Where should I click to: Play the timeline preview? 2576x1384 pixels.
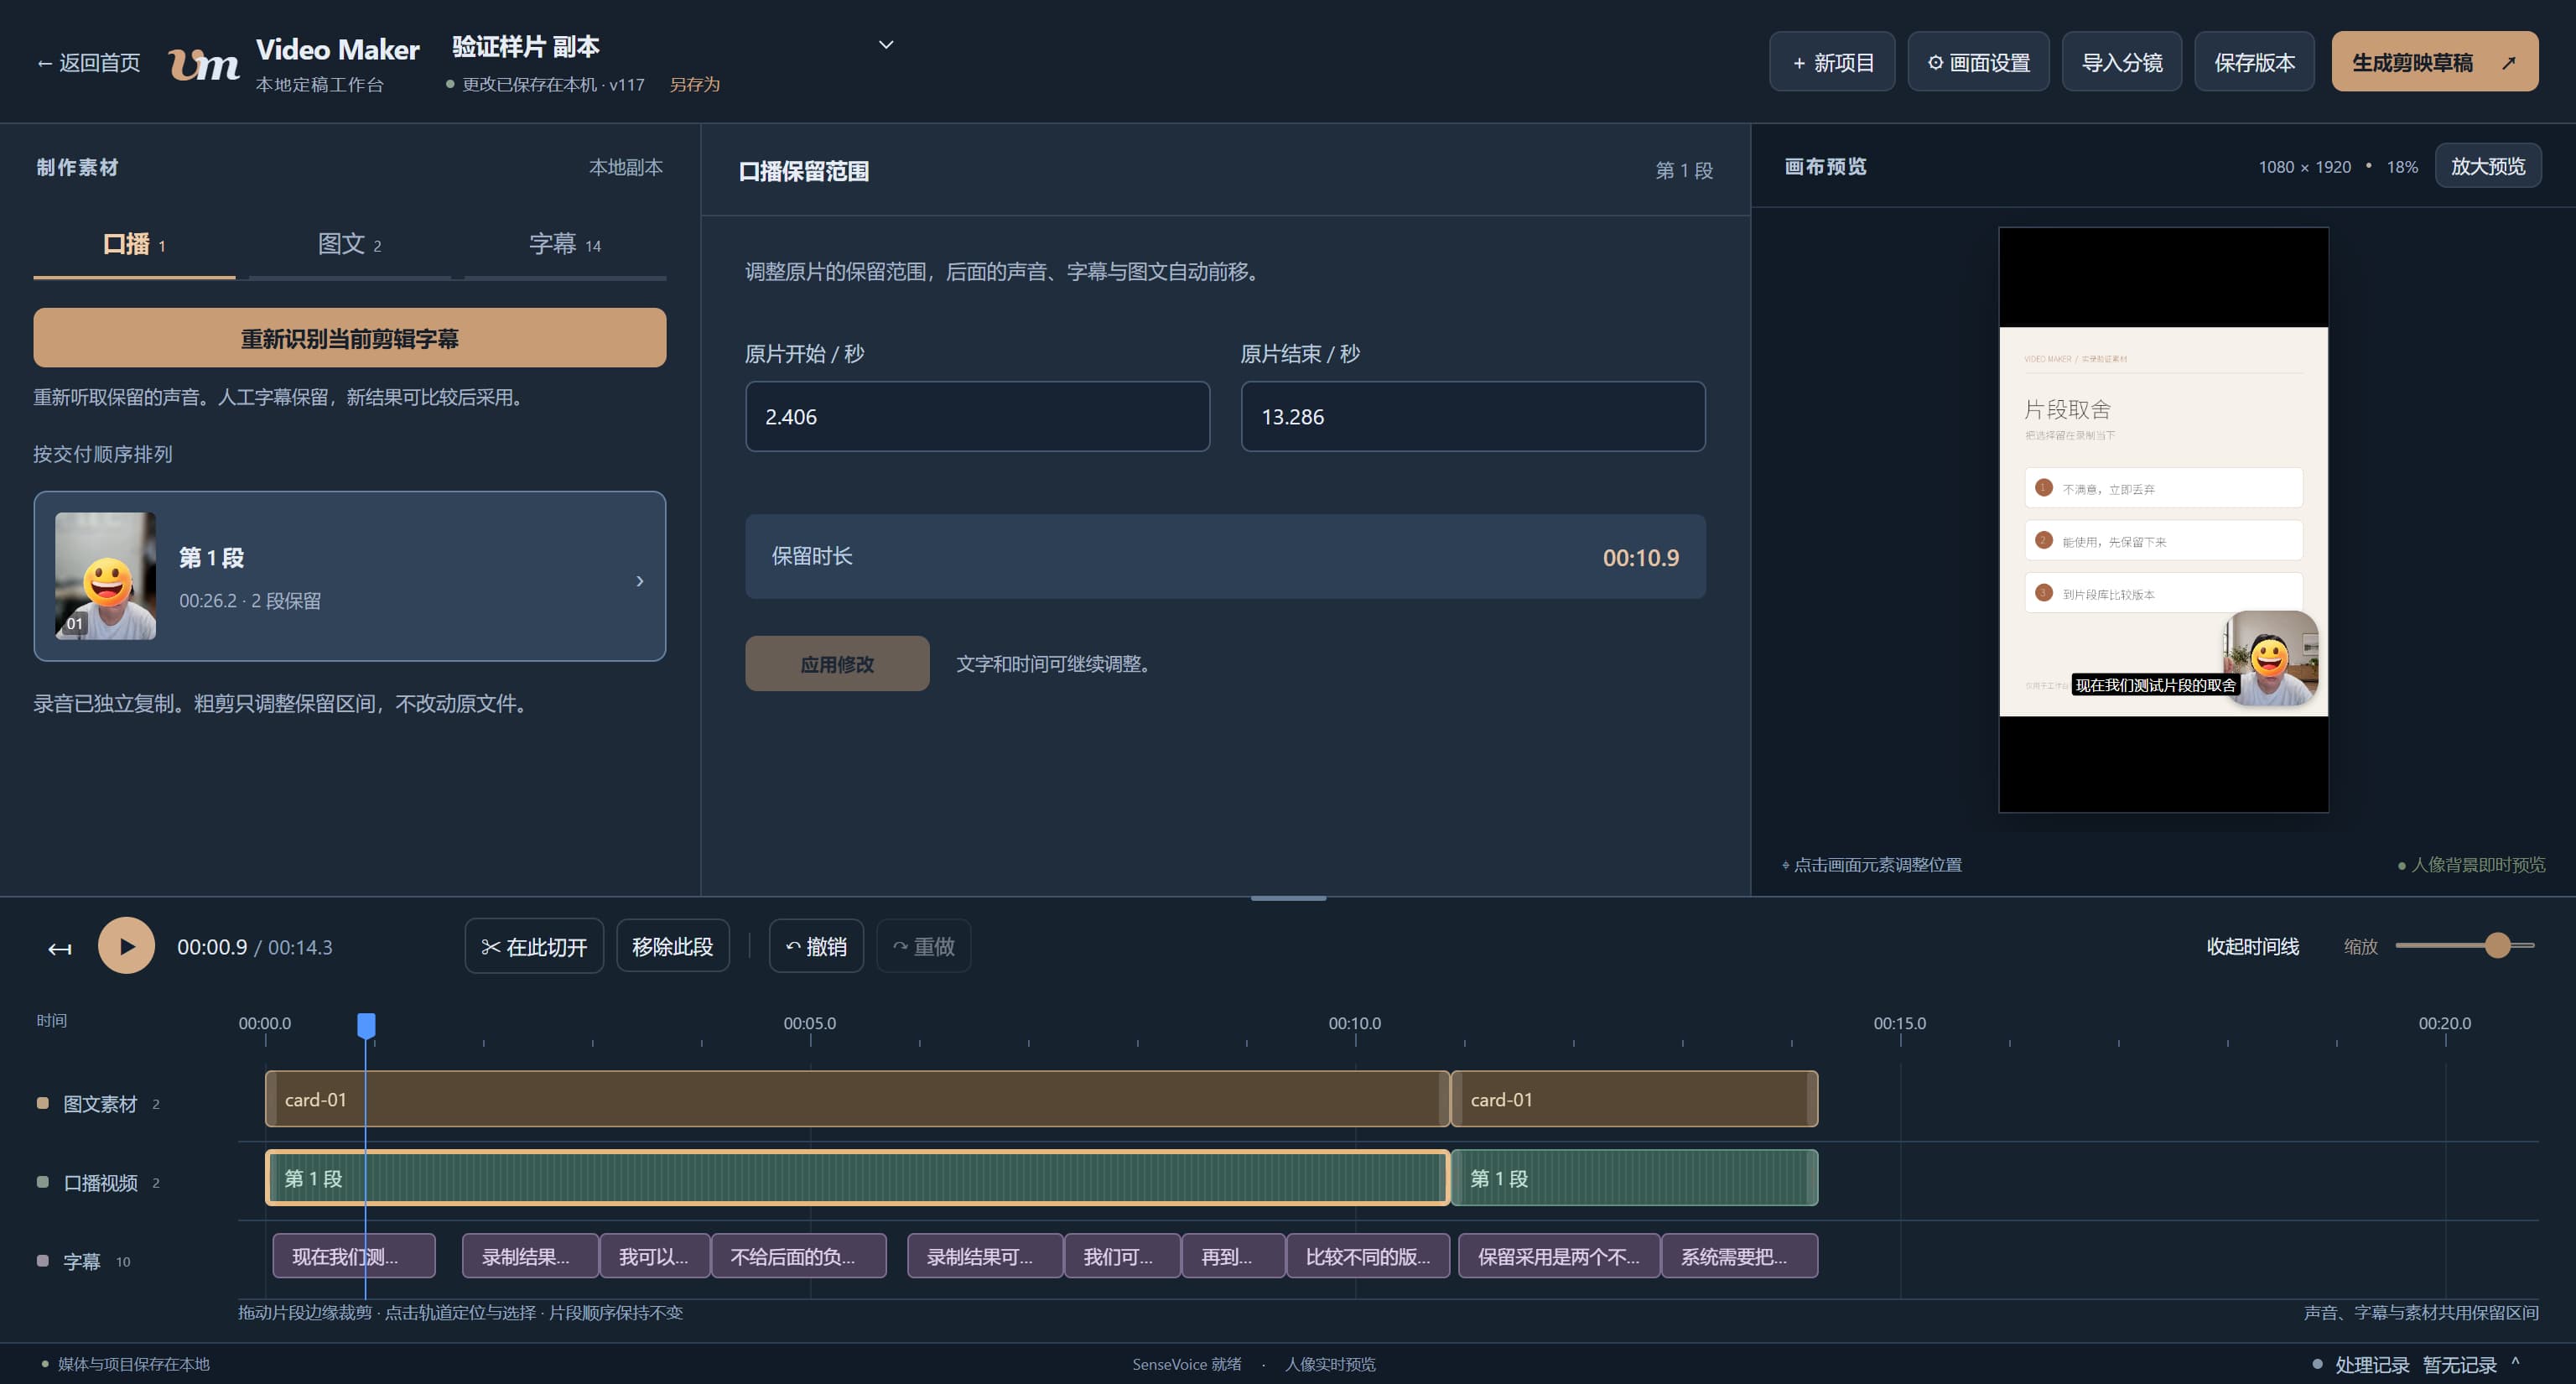coord(126,946)
